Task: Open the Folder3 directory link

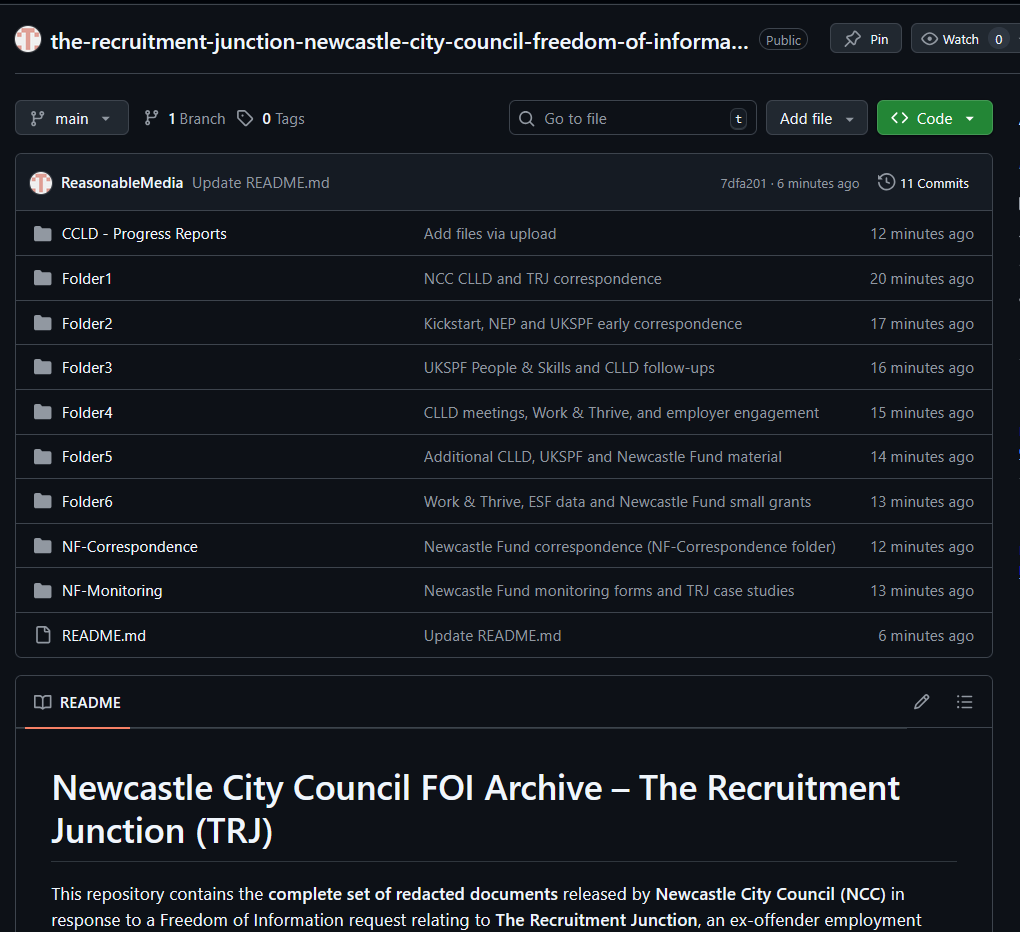Action: (87, 367)
